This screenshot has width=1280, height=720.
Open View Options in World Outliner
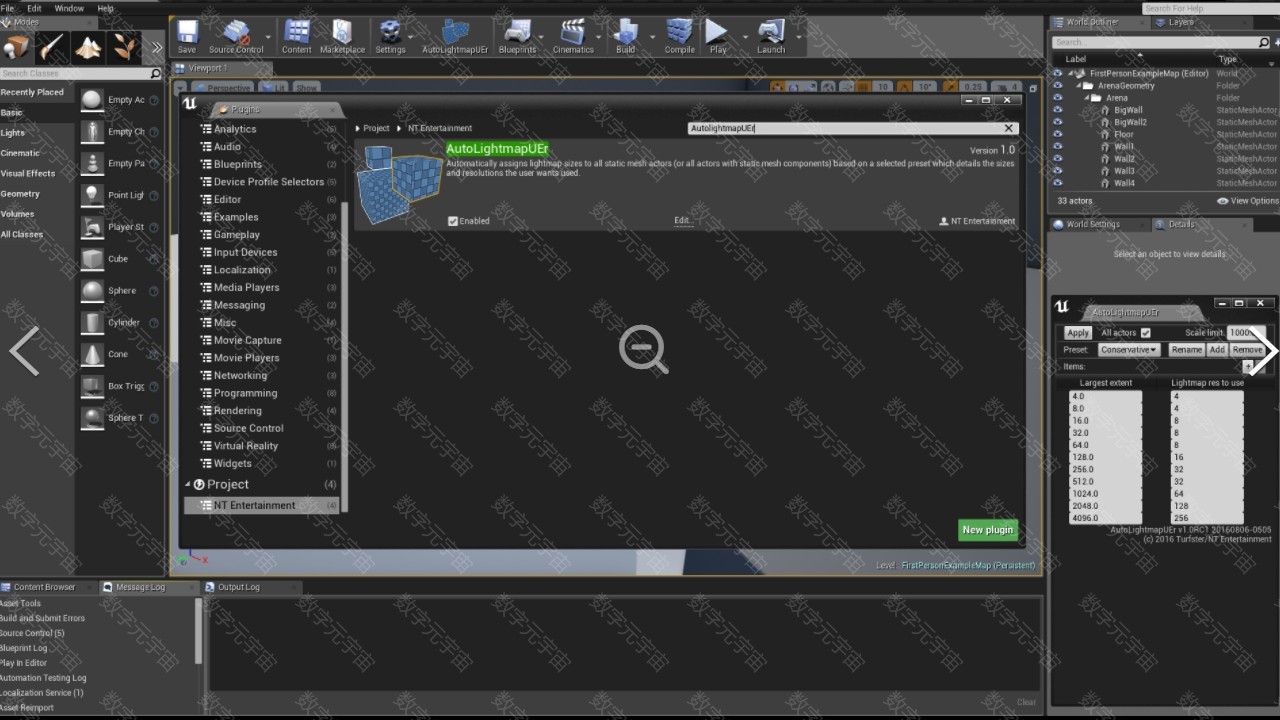coord(1248,201)
